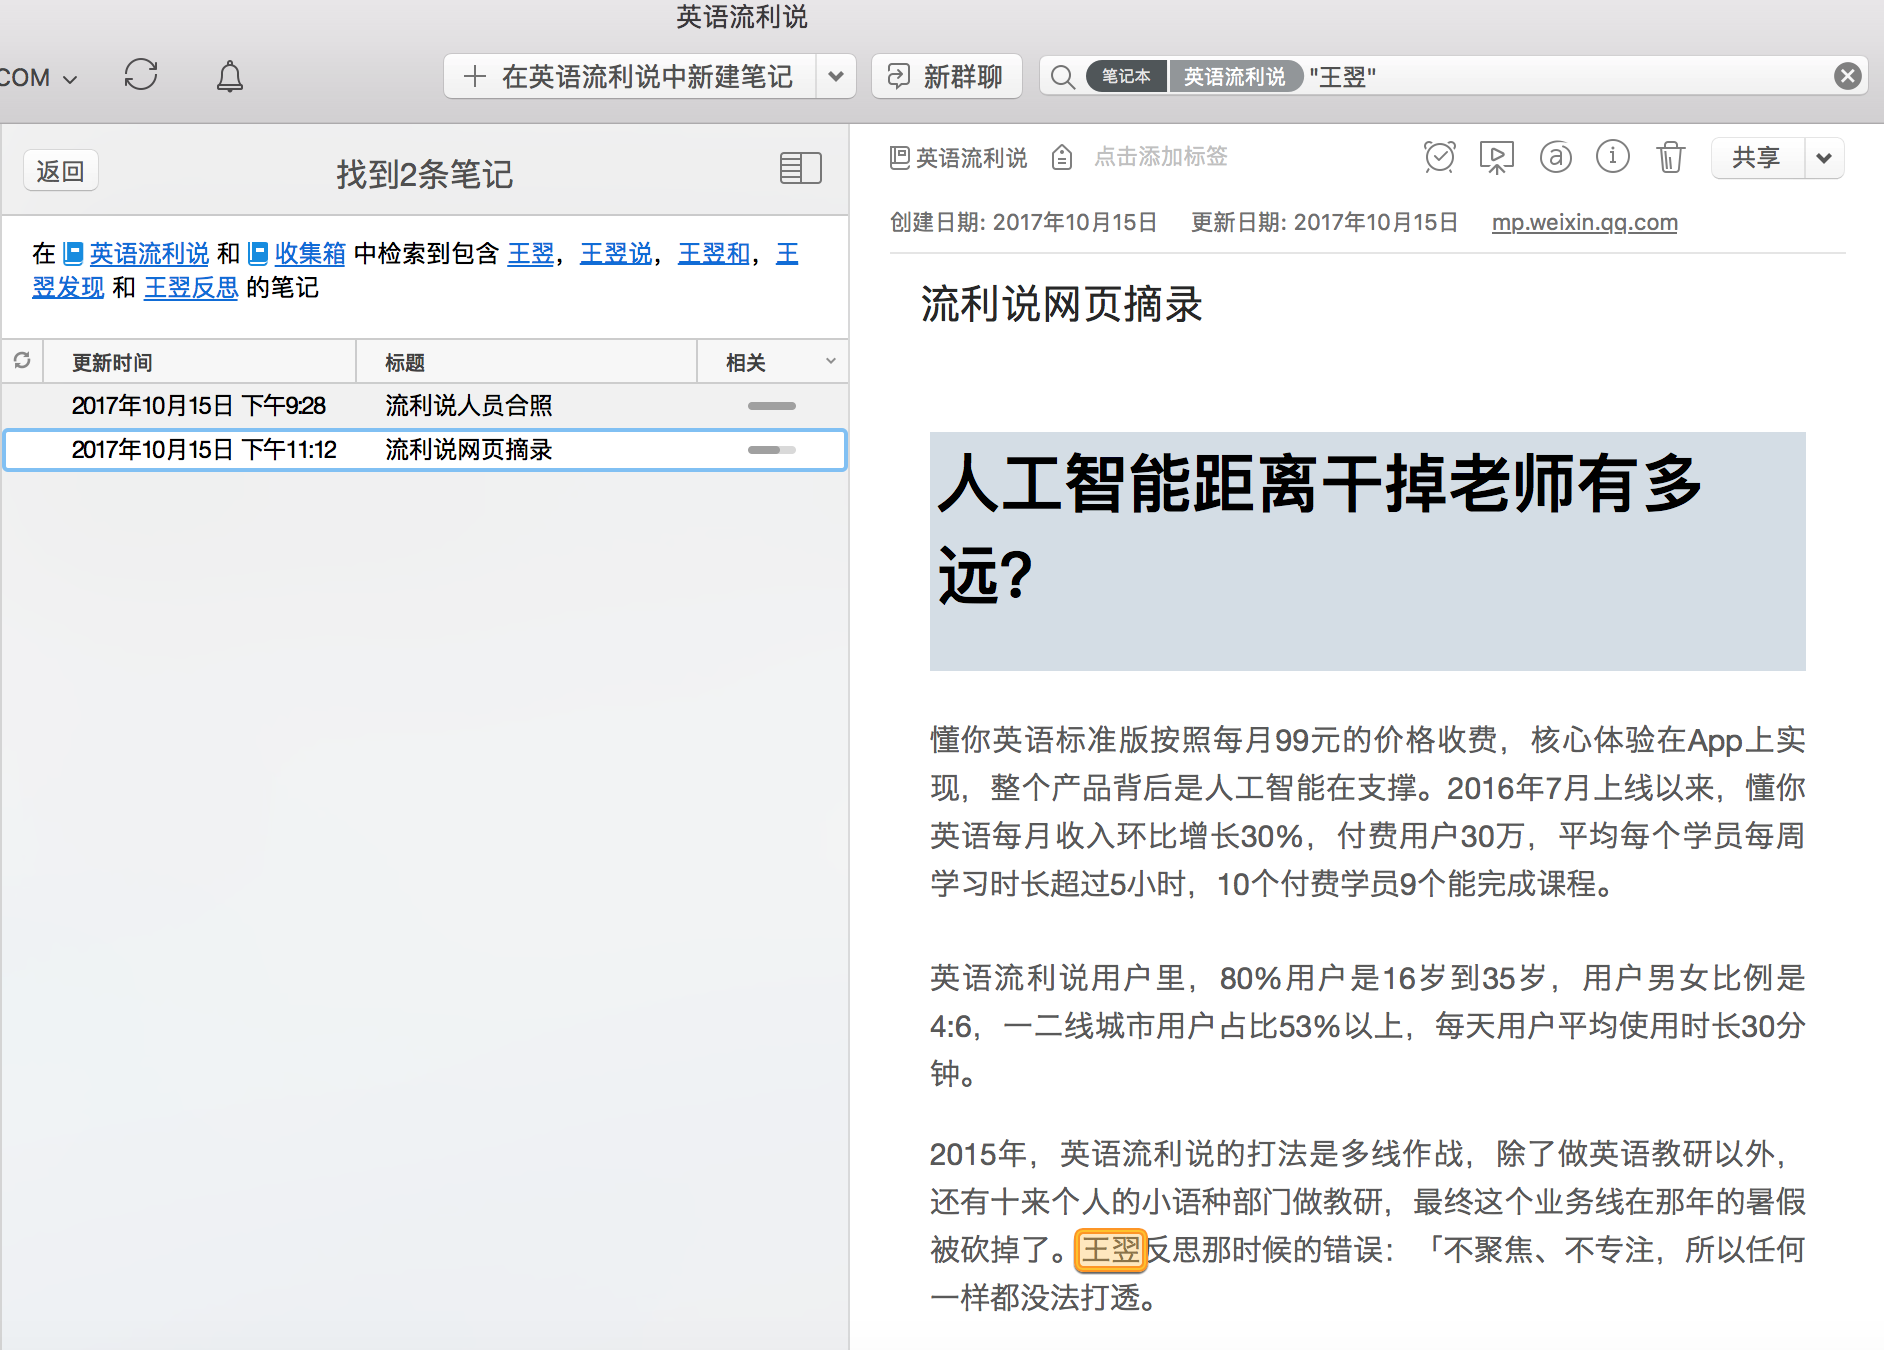Click the 返回 back button
Screen dimensions: 1884x1350
pyautogui.click(x=60, y=171)
